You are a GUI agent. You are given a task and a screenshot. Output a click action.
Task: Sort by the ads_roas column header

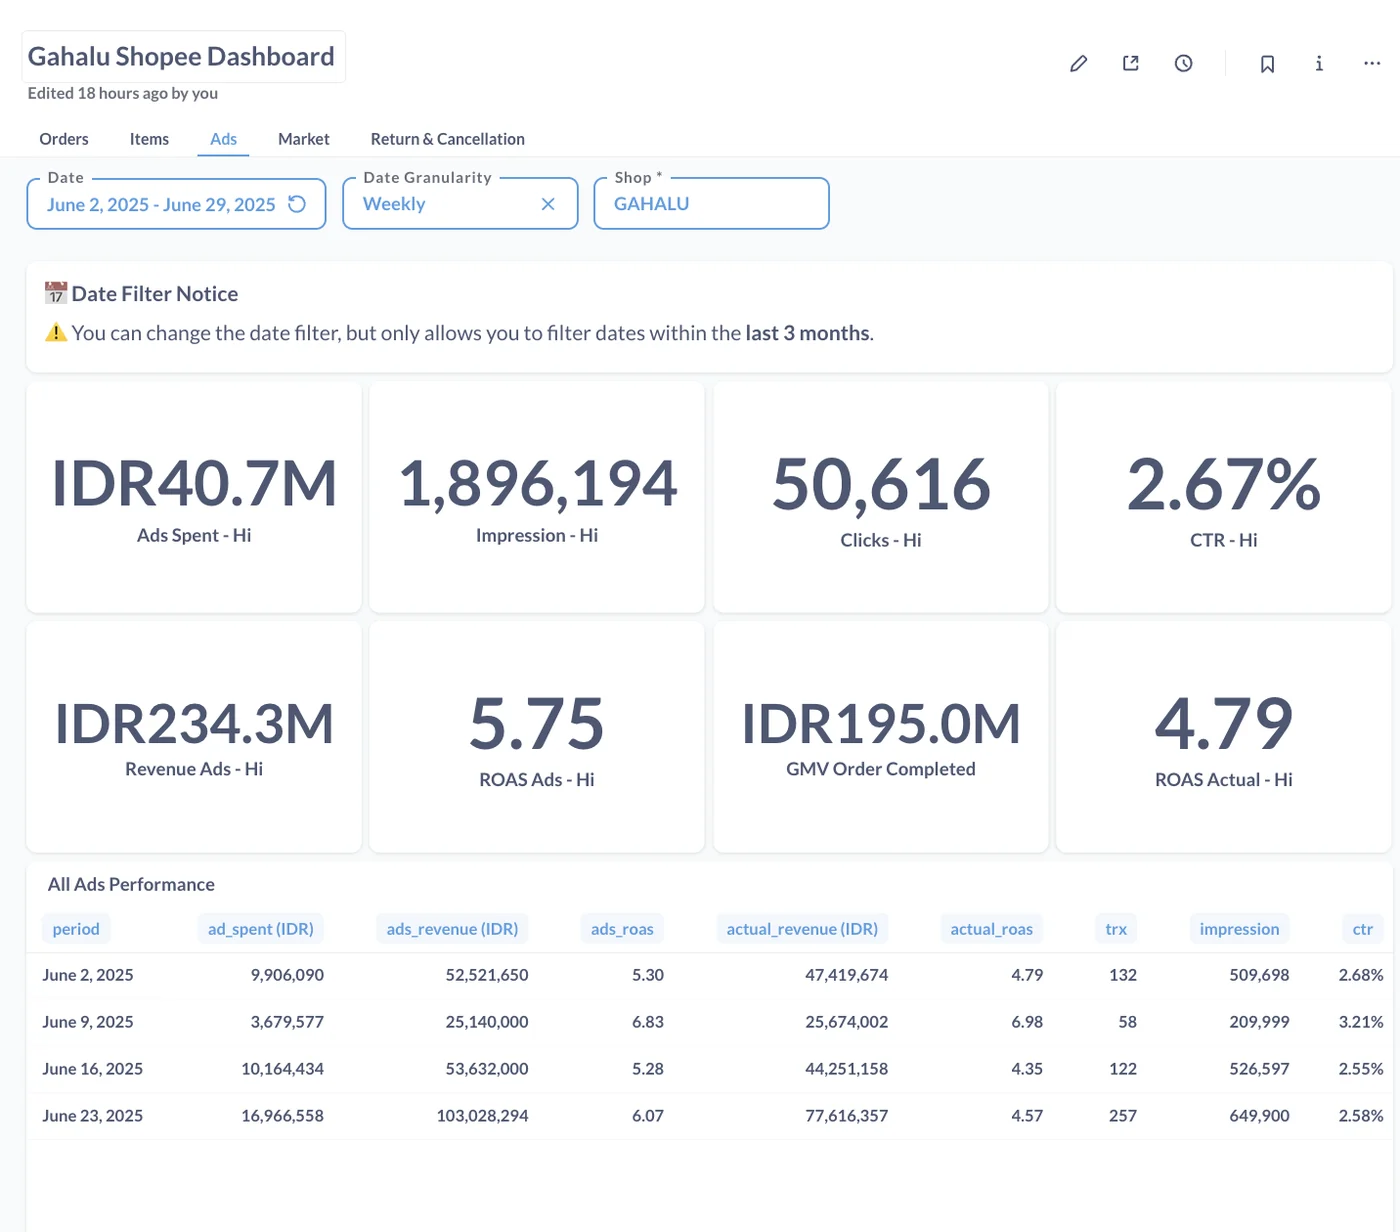(622, 929)
